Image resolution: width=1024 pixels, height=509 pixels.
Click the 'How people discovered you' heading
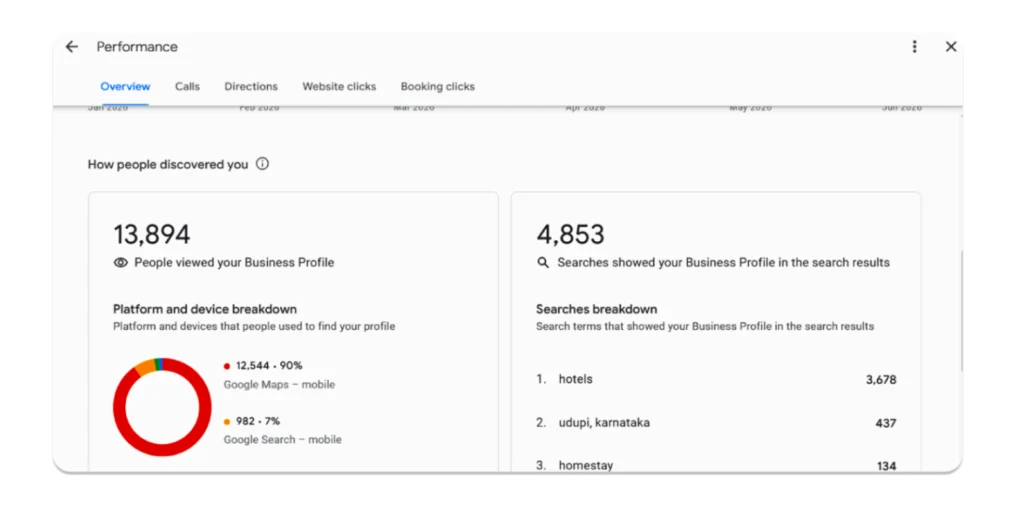pos(168,165)
